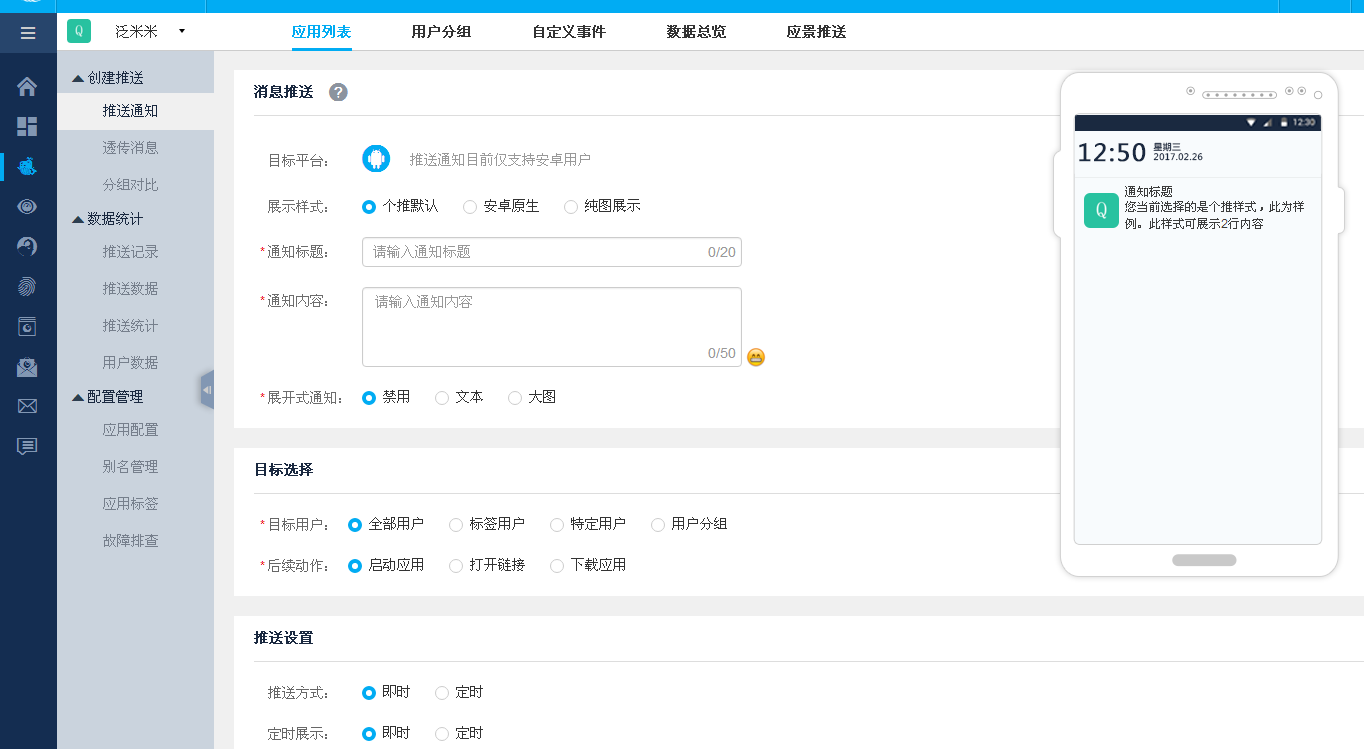Select 安卓原生 display style
The image size is (1364, 749).
(x=470, y=207)
